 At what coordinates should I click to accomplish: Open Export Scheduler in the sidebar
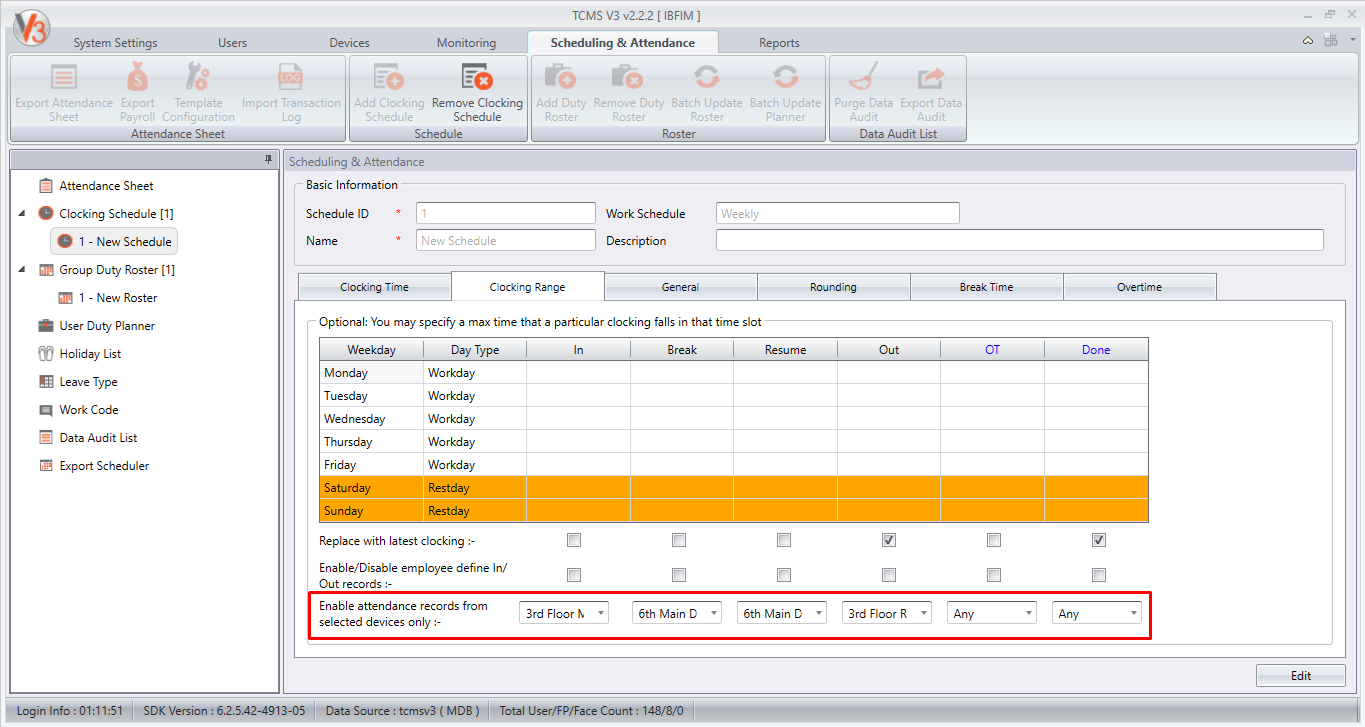pyautogui.click(x=104, y=466)
